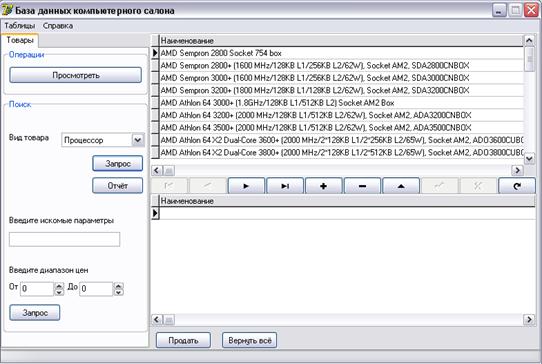
Task: Click the upper grid scroll-down arrow
Action: 529,159
